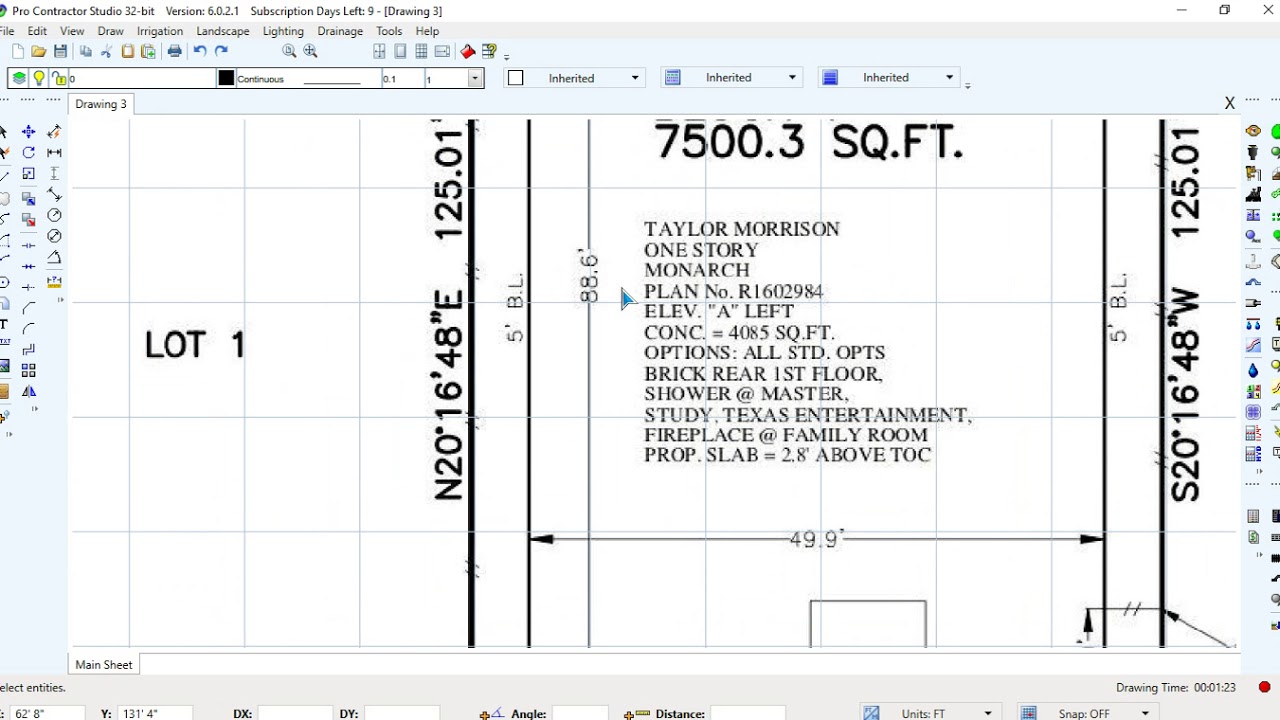Image resolution: width=1280 pixels, height=720 pixels.
Task: Select the Zoom Window magnifier icon
Action: pyautogui.click(x=289, y=51)
